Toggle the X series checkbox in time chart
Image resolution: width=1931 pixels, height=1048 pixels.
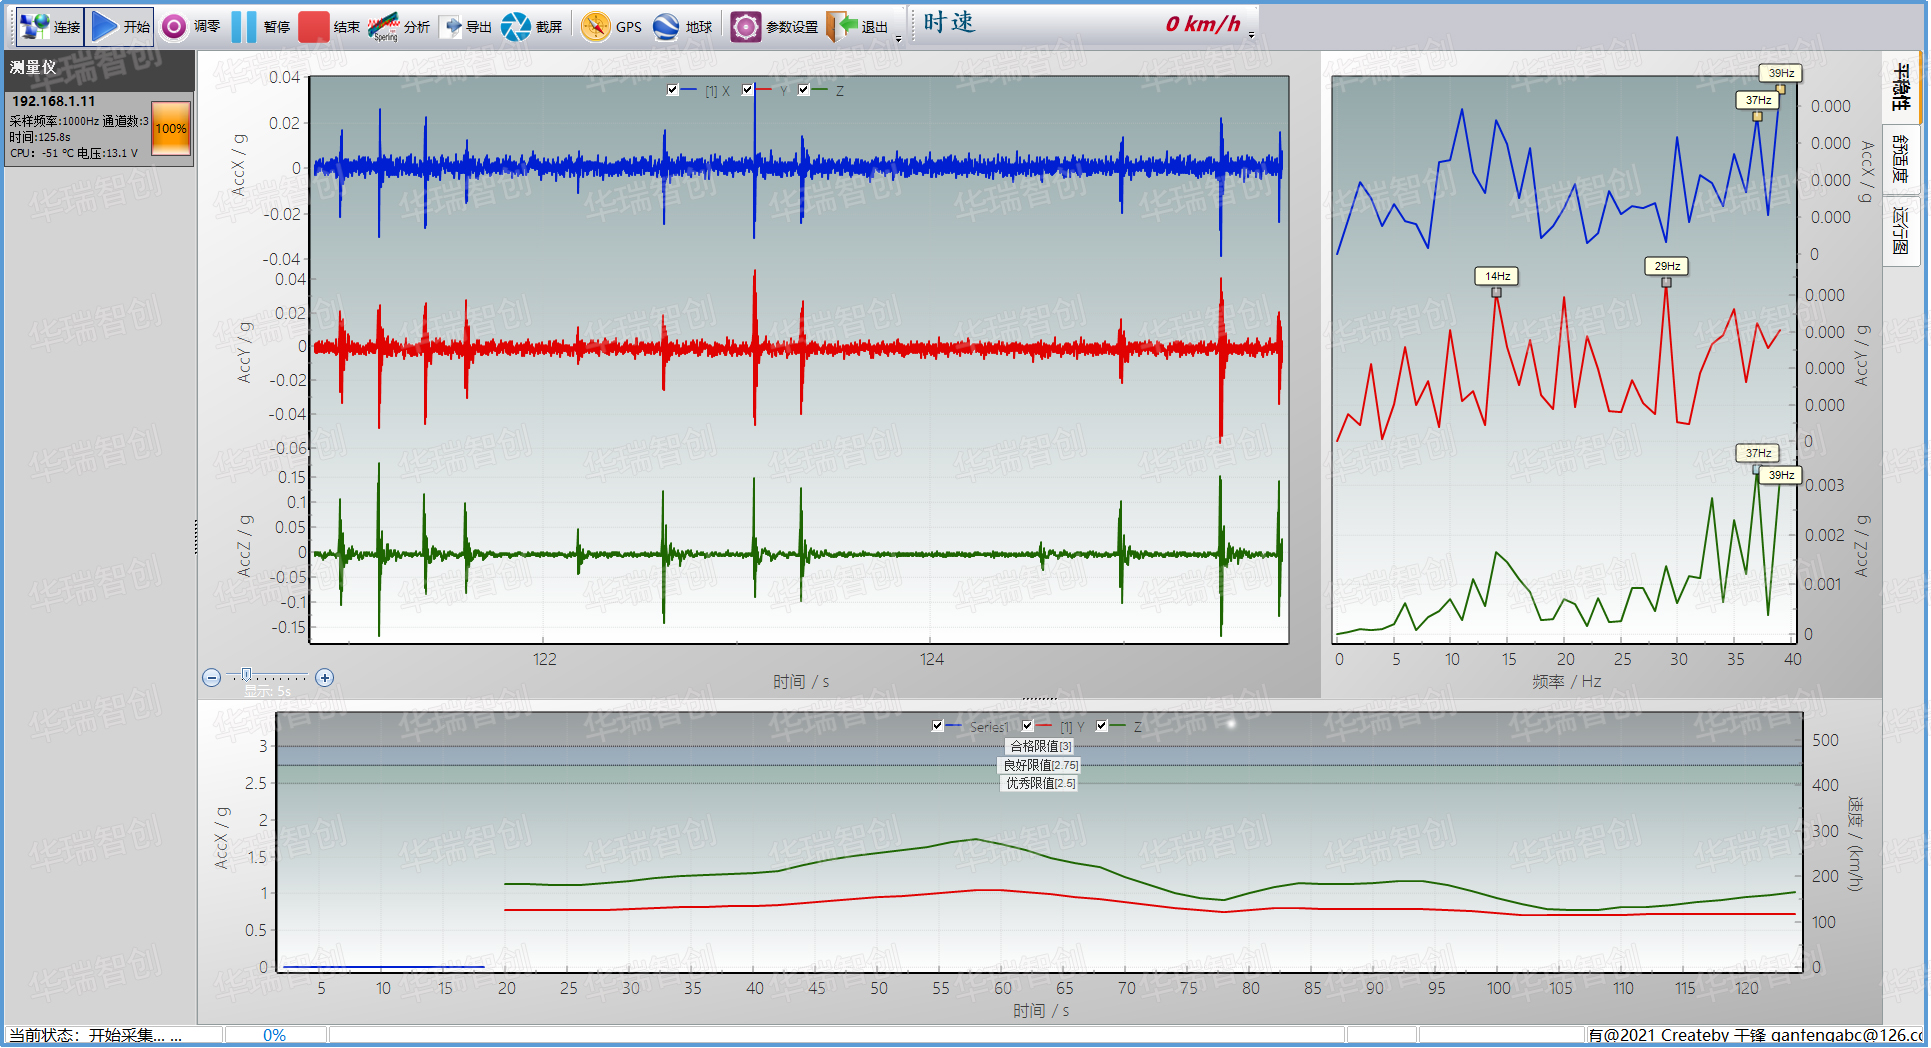(x=673, y=90)
